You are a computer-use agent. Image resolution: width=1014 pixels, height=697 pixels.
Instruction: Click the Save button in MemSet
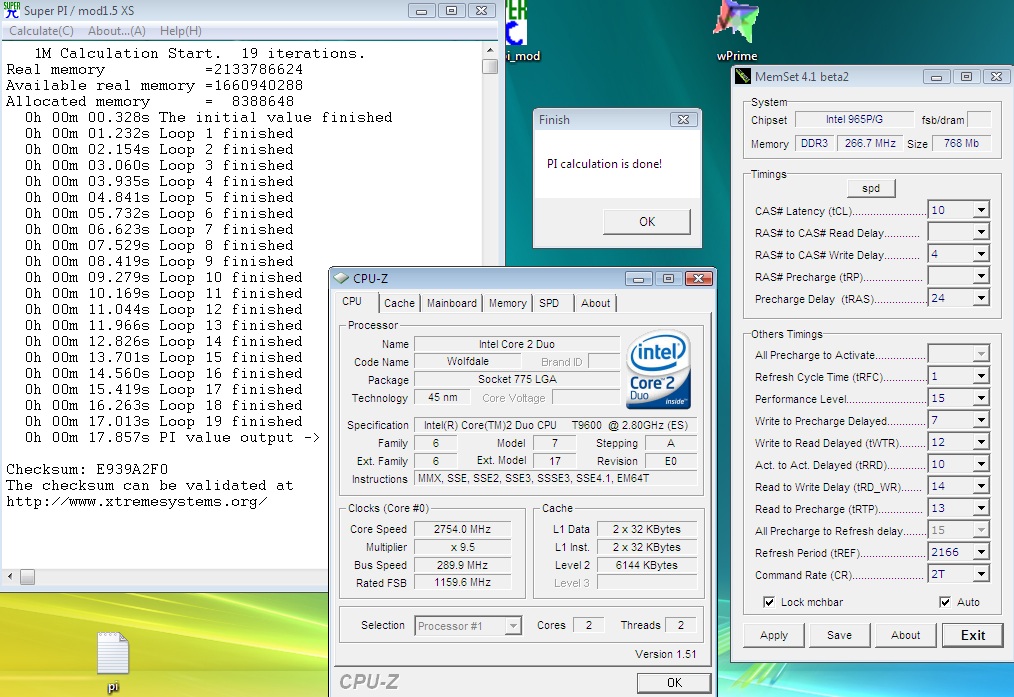point(839,635)
